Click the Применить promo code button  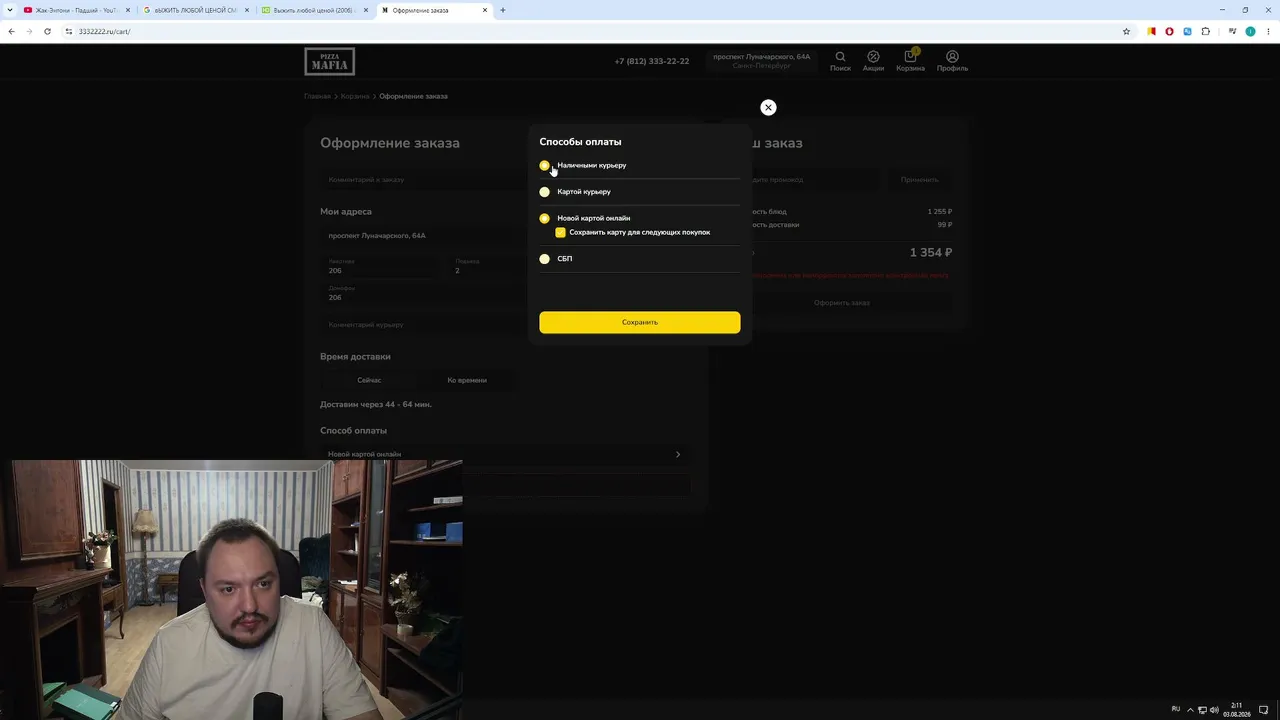(x=919, y=180)
